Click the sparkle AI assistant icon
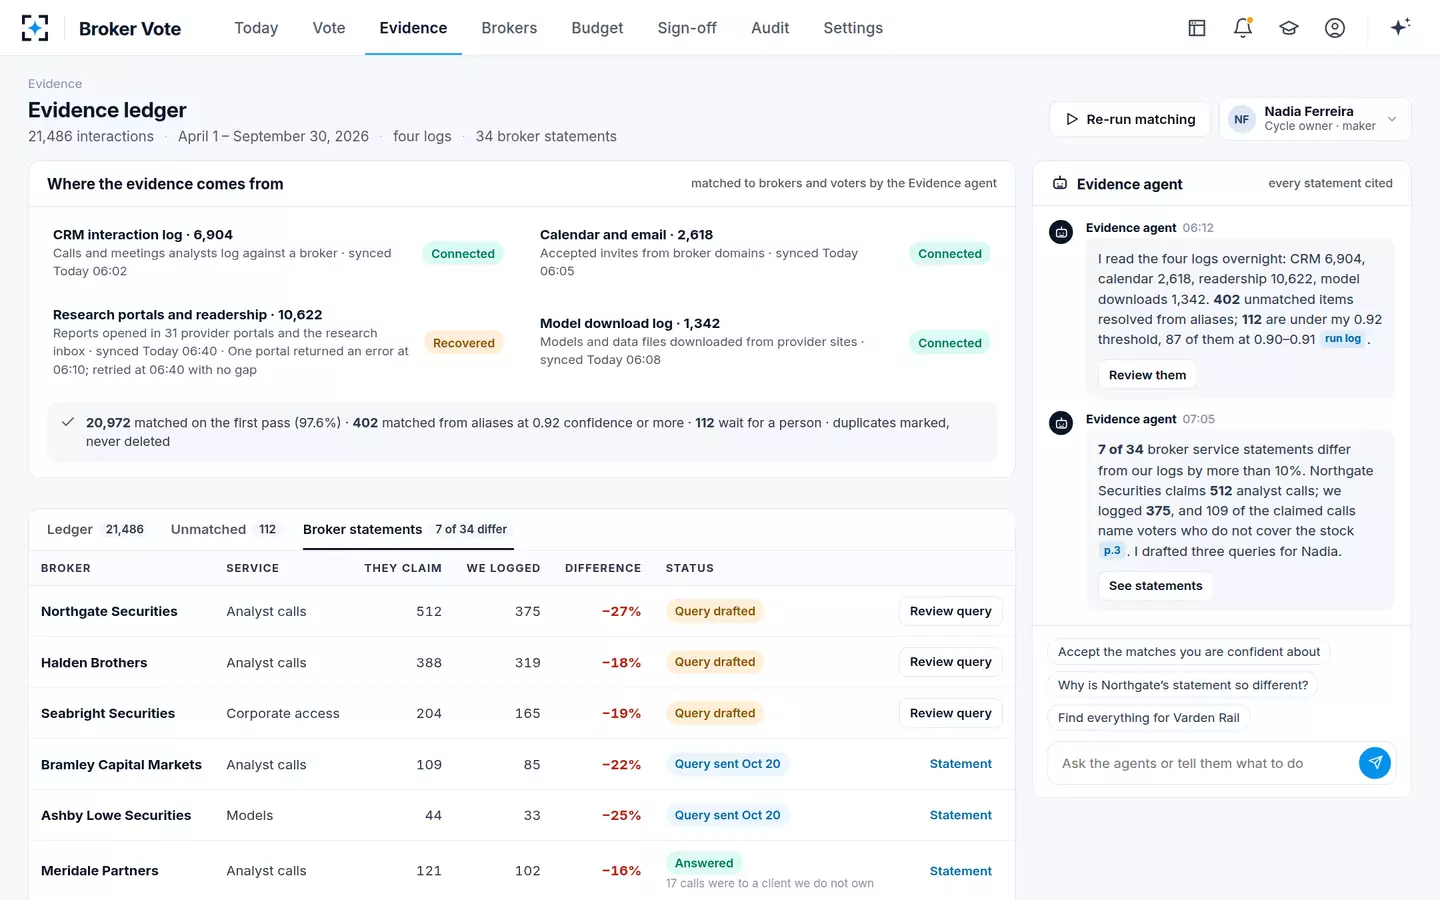1440x900 pixels. point(1400,27)
